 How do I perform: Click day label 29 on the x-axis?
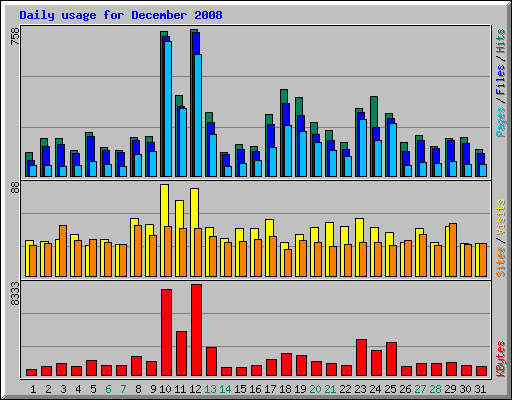[450, 389]
